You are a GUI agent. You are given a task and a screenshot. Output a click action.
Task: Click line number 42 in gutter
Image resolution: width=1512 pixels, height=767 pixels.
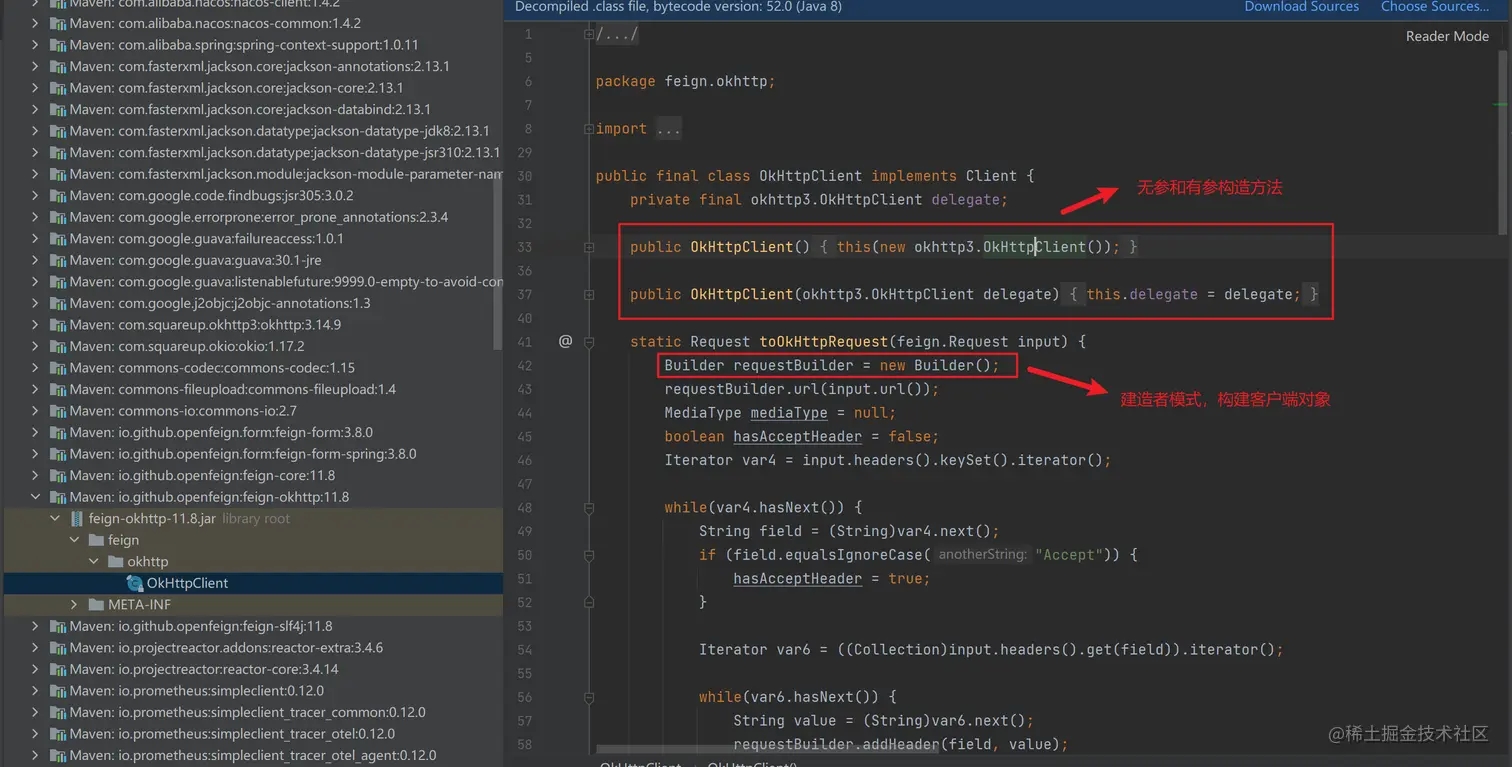pos(525,365)
